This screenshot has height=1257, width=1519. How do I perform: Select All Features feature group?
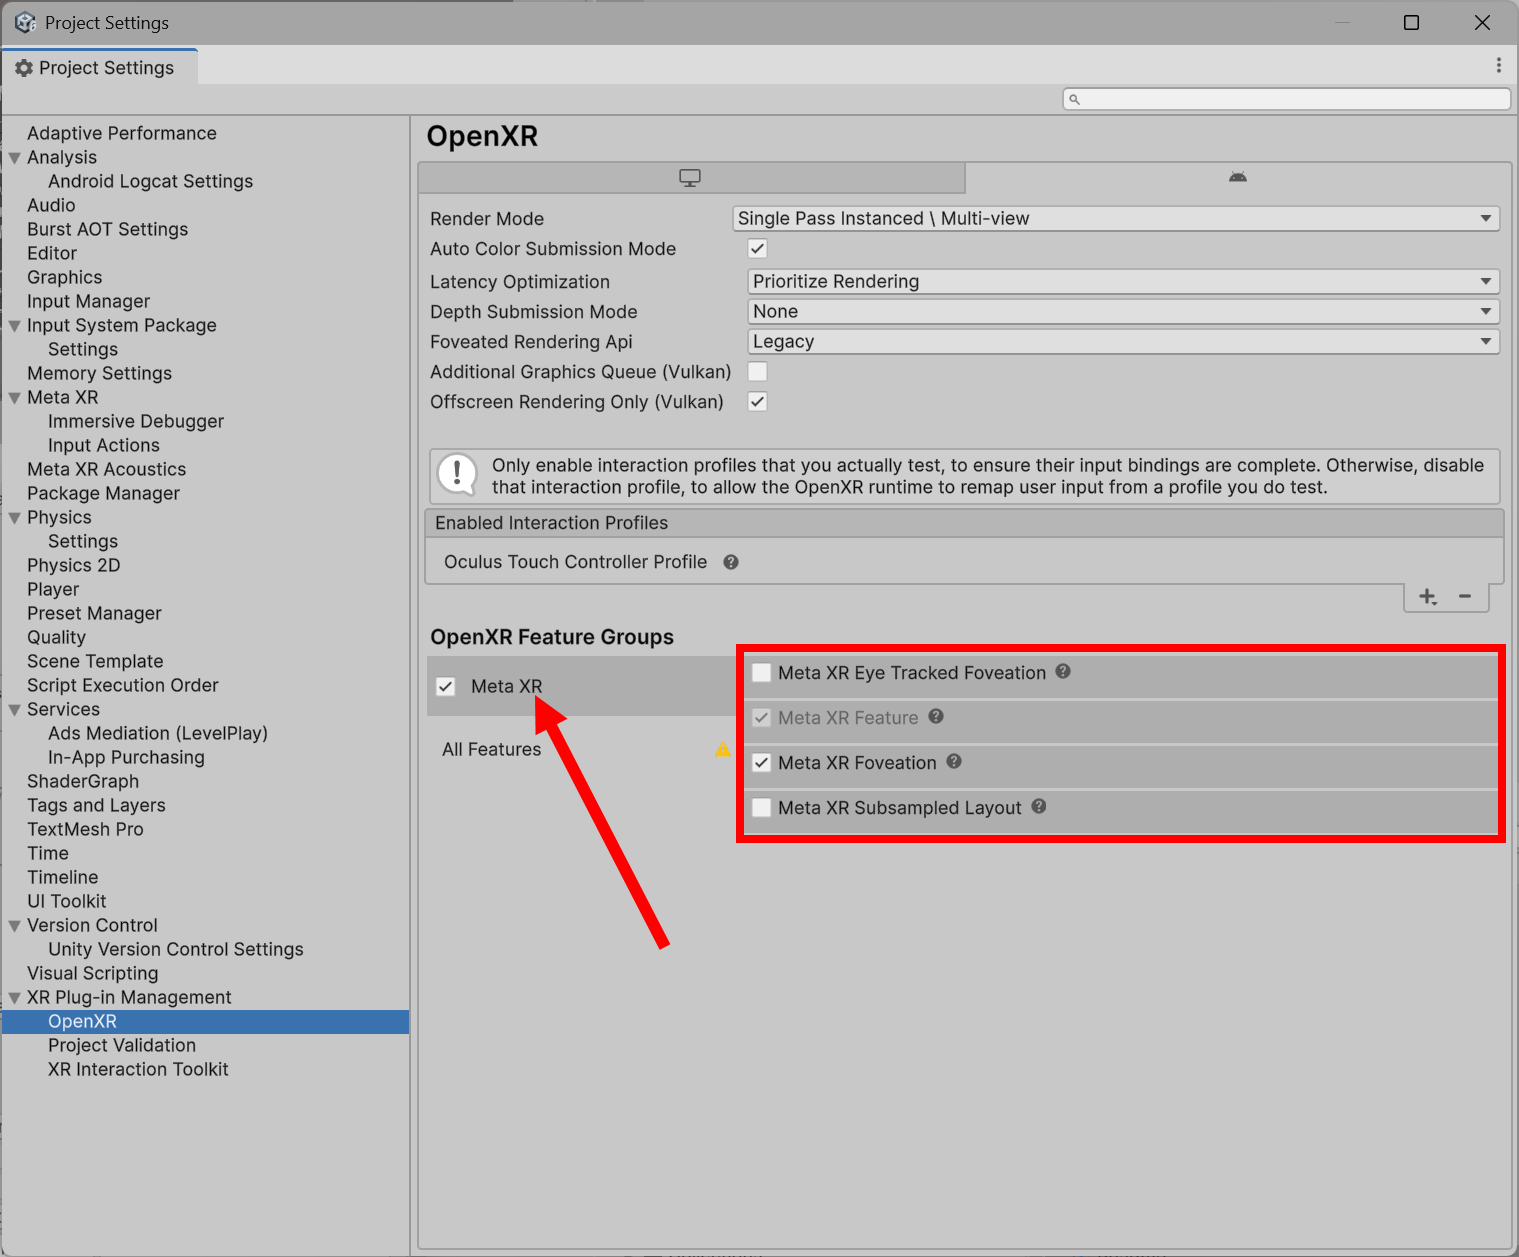491,749
